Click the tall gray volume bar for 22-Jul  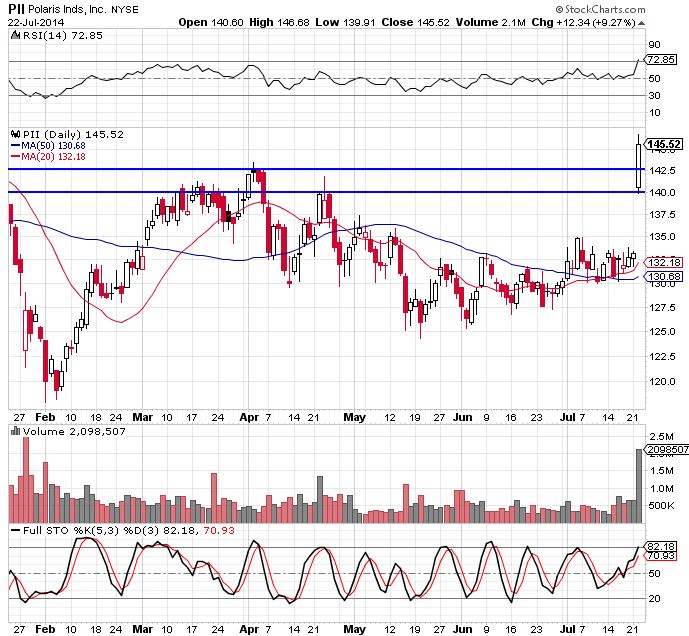click(x=638, y=486)
